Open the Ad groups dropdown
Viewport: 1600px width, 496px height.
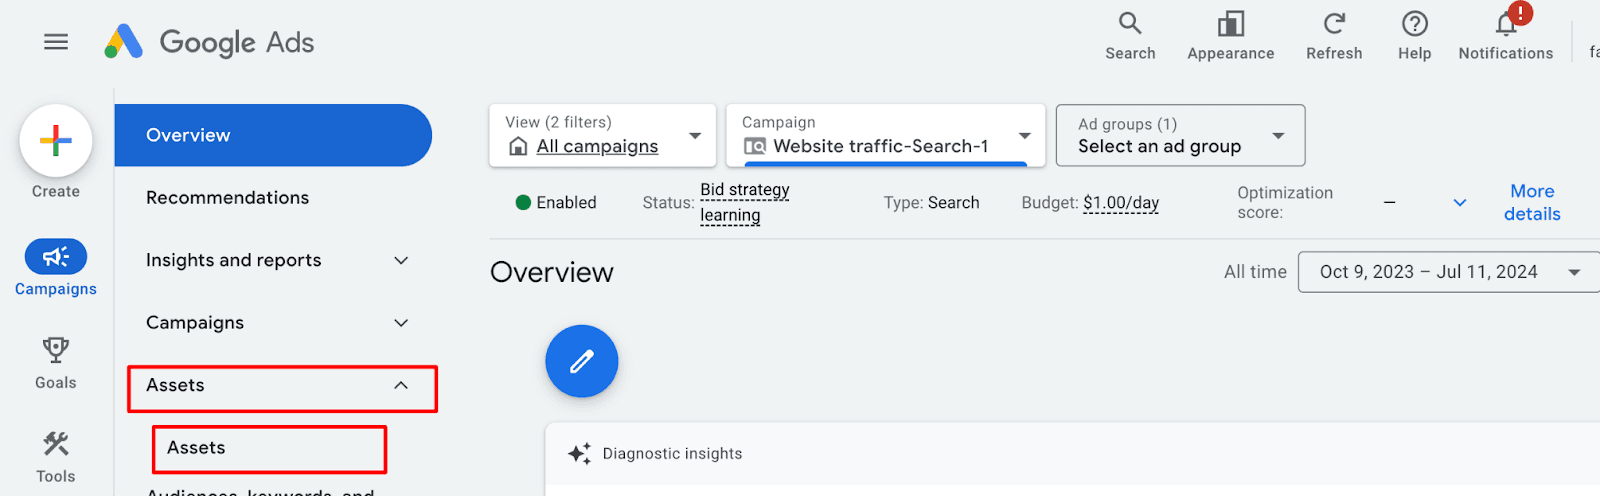1180,135
